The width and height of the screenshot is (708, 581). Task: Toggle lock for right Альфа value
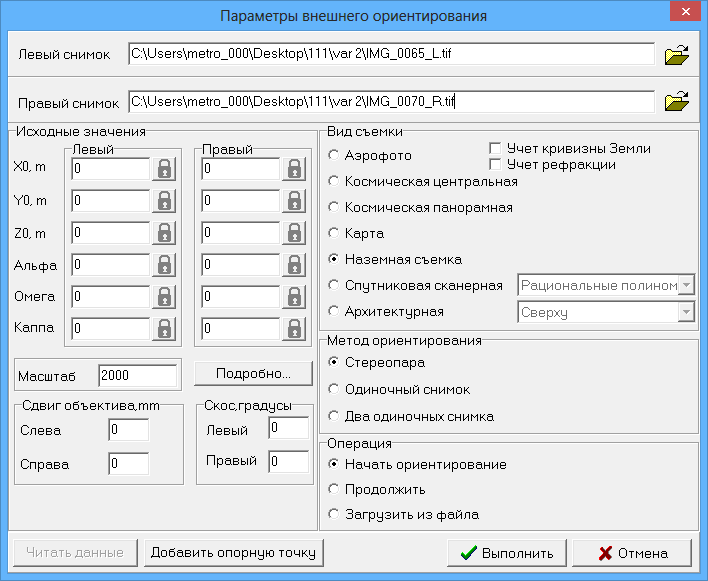(x=294, y=265)
